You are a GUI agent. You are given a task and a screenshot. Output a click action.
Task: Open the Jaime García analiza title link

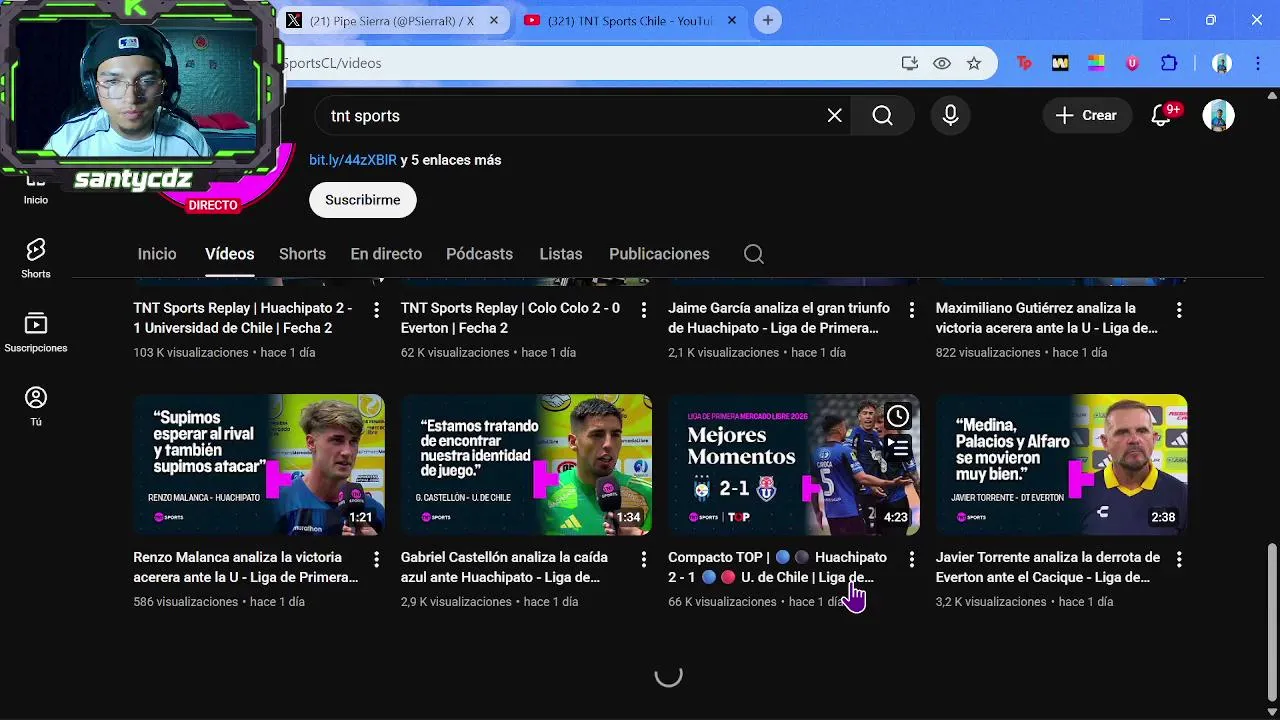click(779, 318)
